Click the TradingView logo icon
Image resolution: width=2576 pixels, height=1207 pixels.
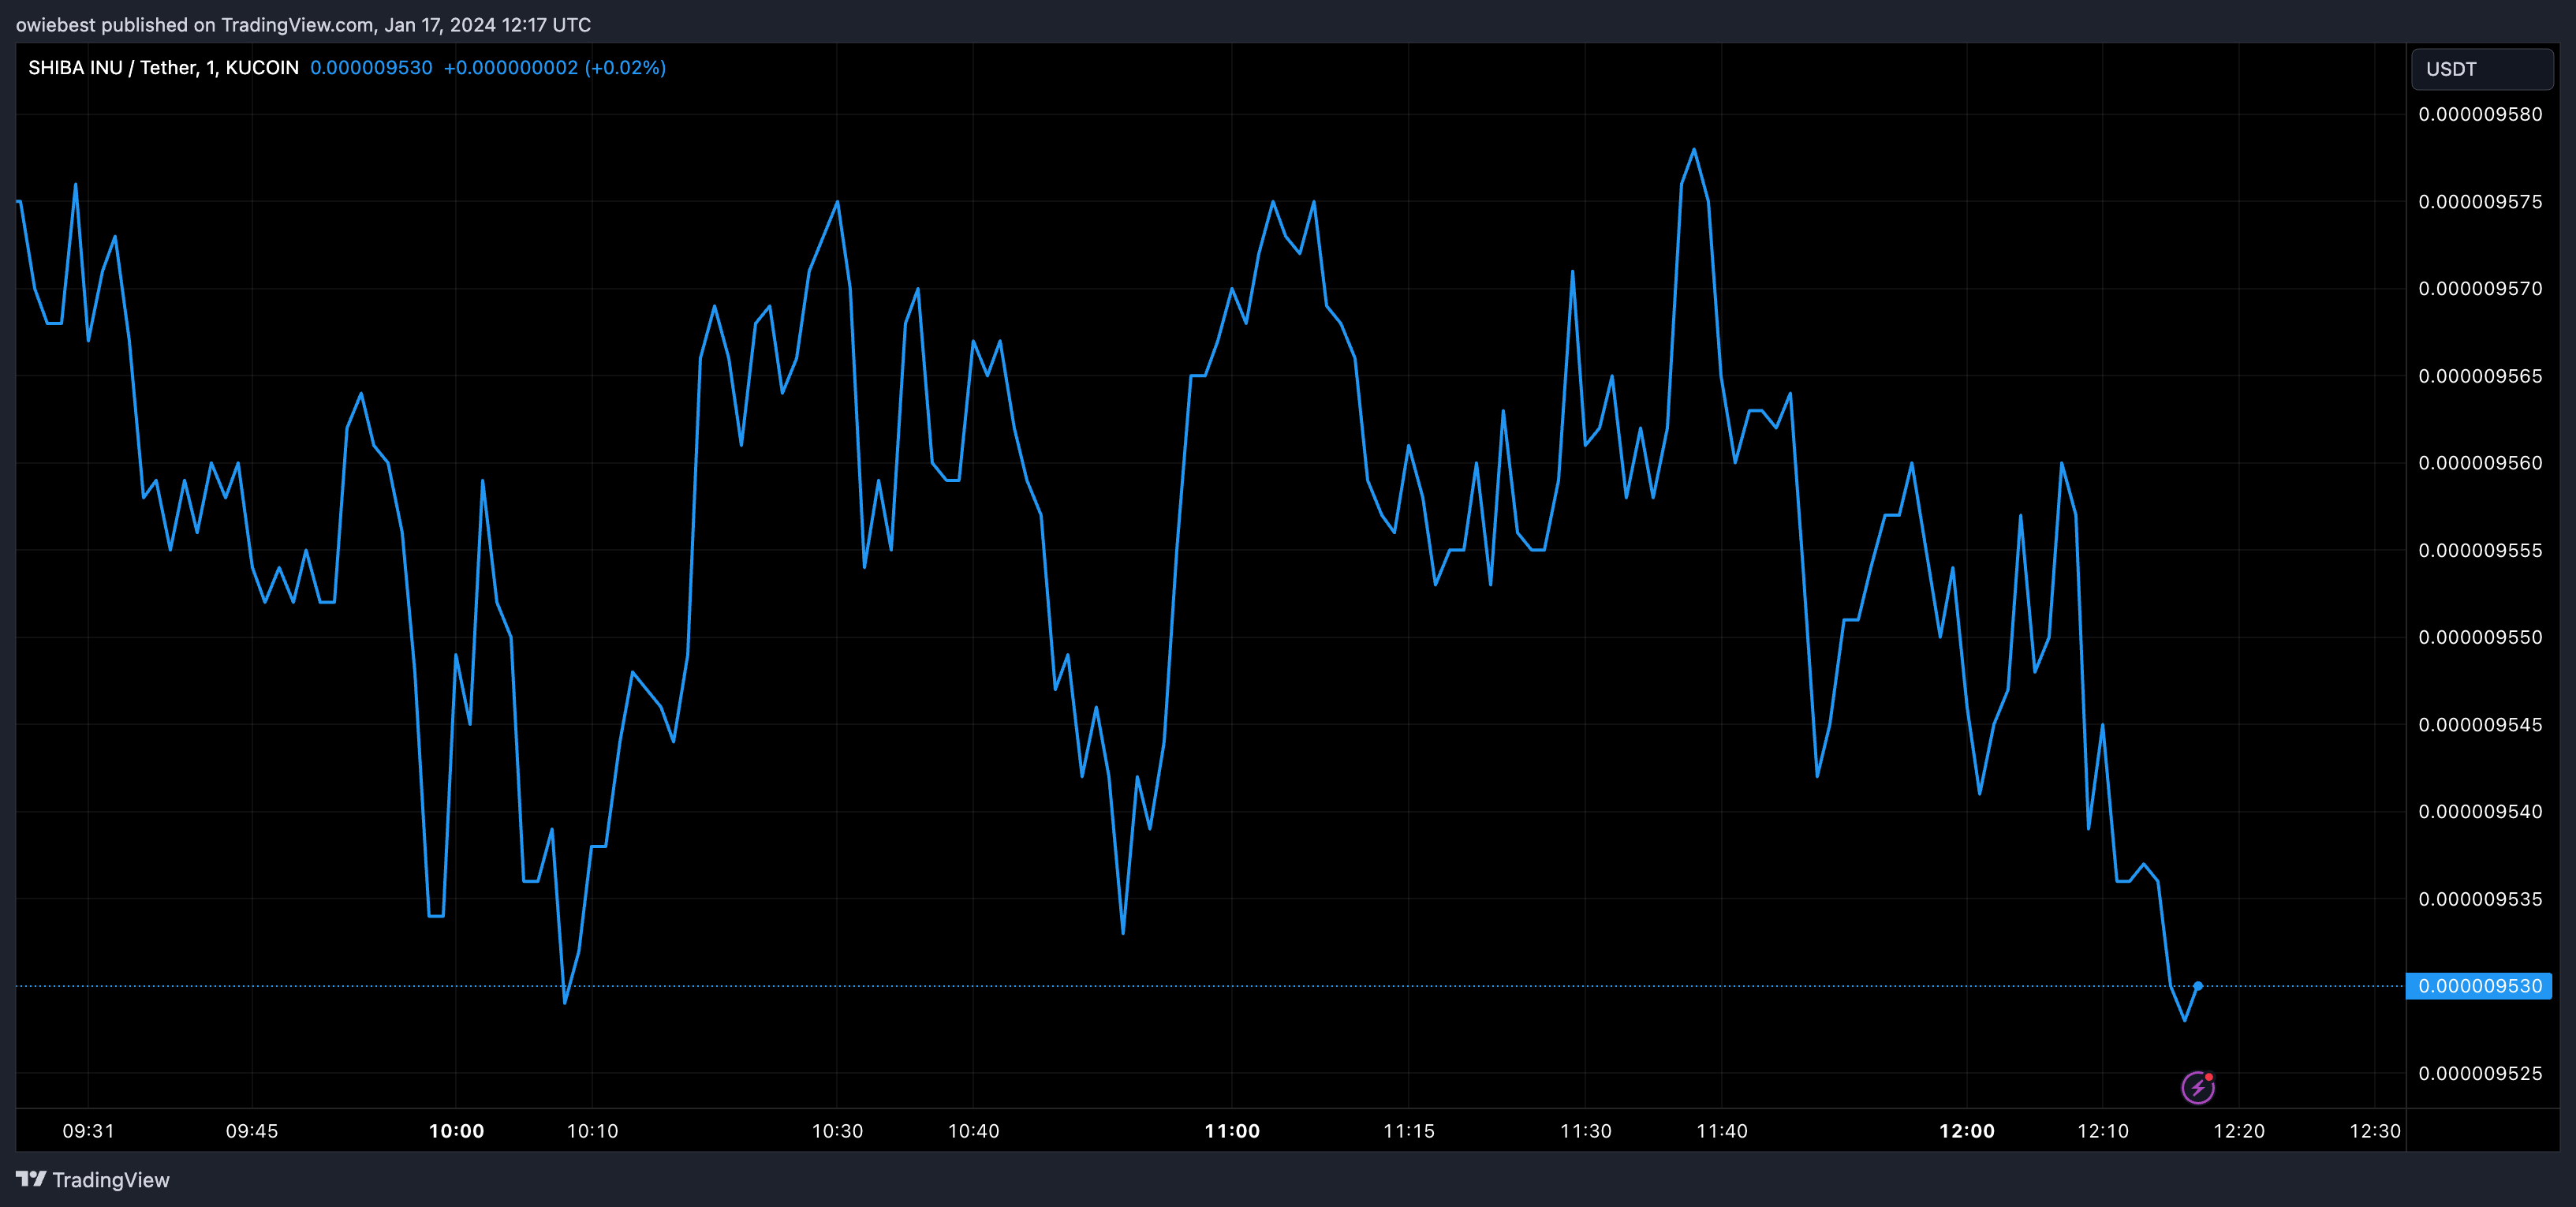point(31,1179)
